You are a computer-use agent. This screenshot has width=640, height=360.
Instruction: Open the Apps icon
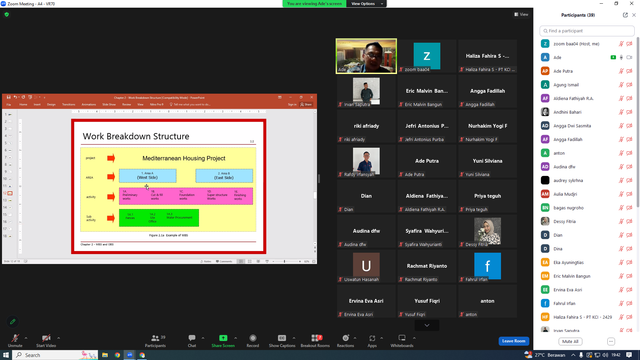[372, 338]
